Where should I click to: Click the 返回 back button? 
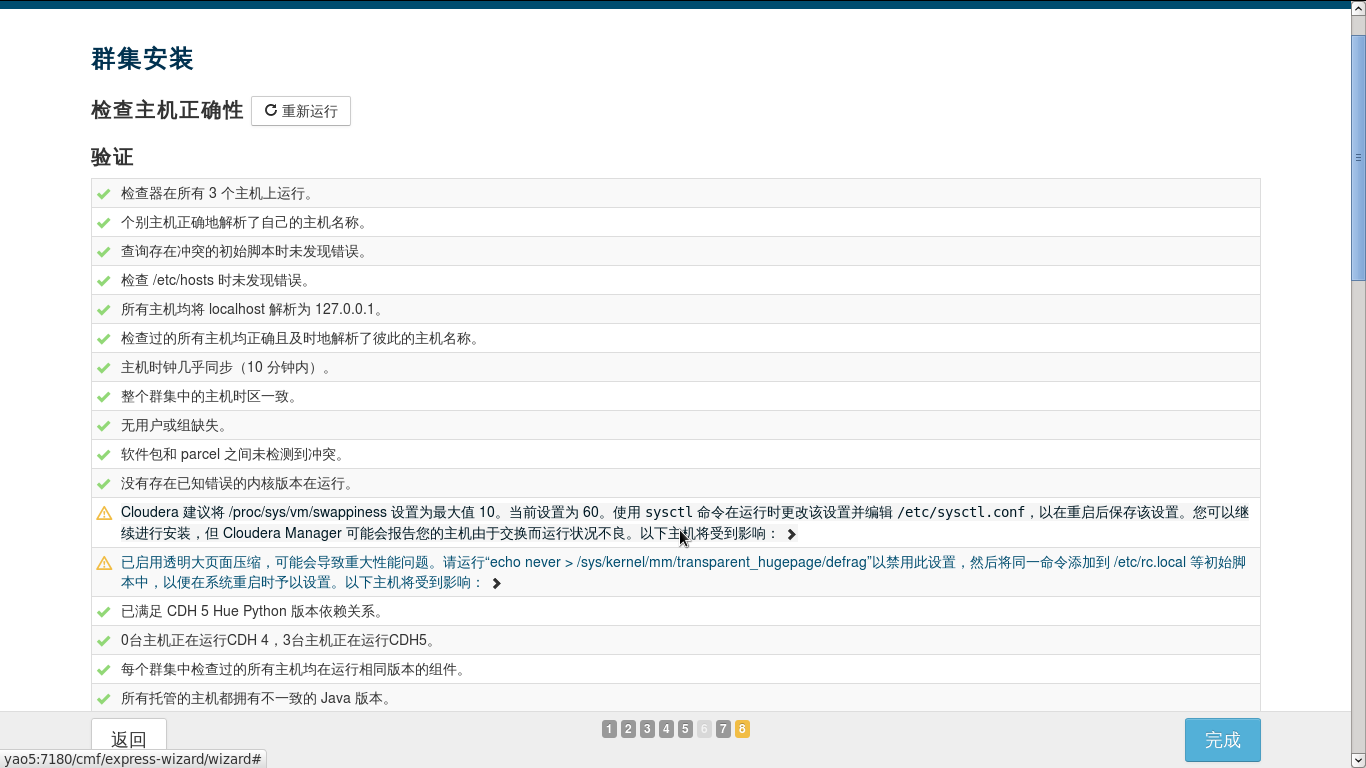click(x=129, y=740)
